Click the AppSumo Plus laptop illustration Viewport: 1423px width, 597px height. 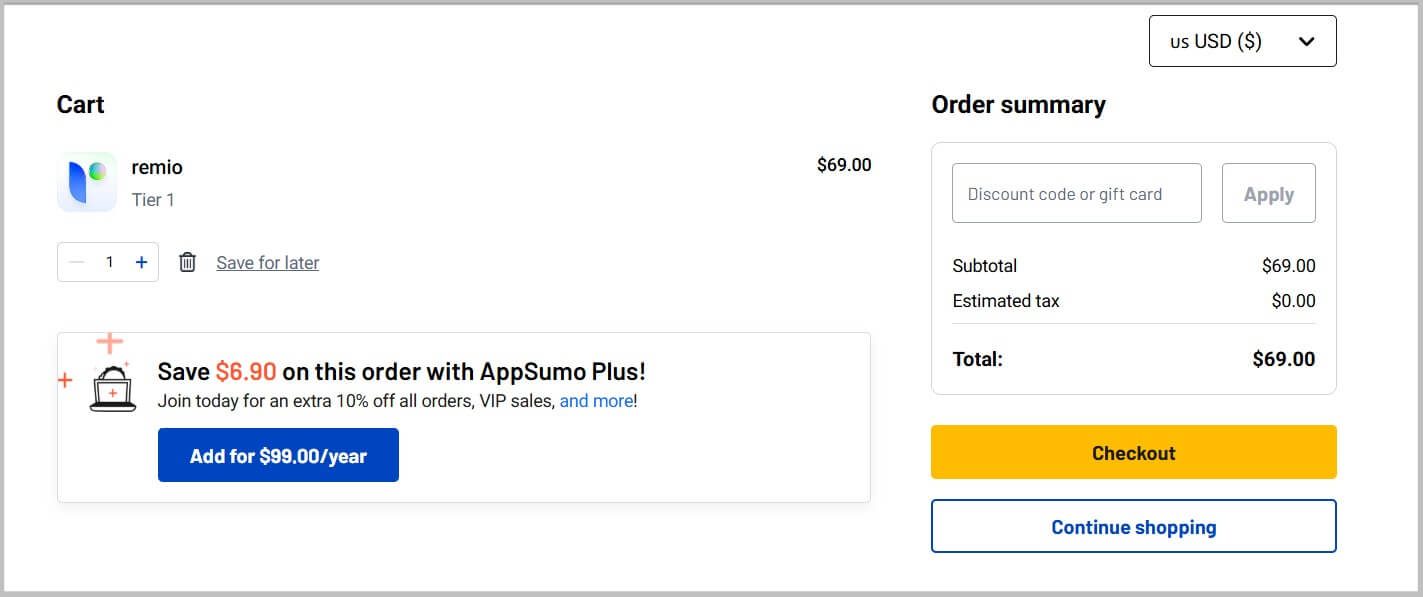112,388
